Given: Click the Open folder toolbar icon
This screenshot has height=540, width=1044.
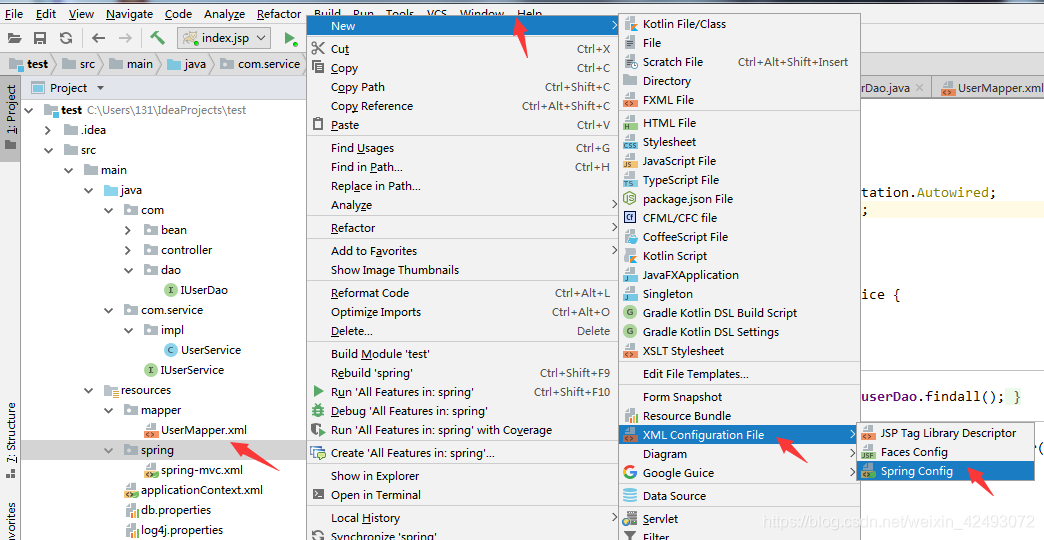Looking at the screenshot, I should (x=14, y=38).
